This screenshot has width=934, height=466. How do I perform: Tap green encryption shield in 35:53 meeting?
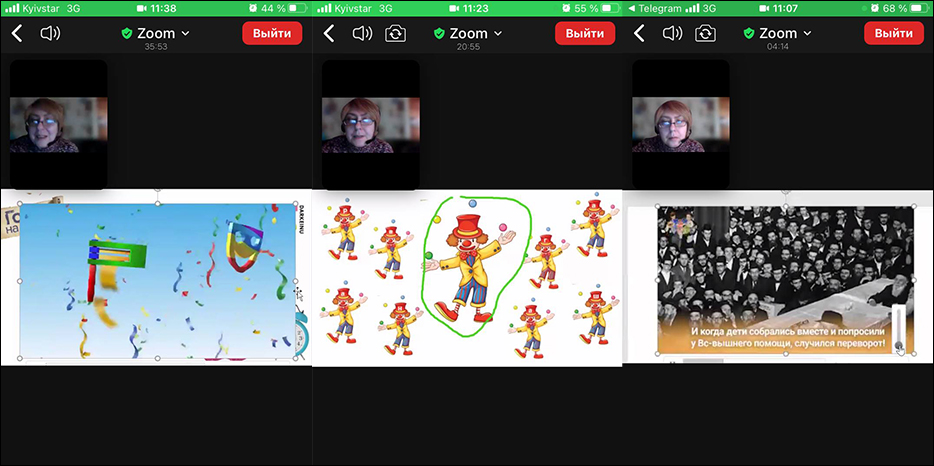click(x=126, y=33)
